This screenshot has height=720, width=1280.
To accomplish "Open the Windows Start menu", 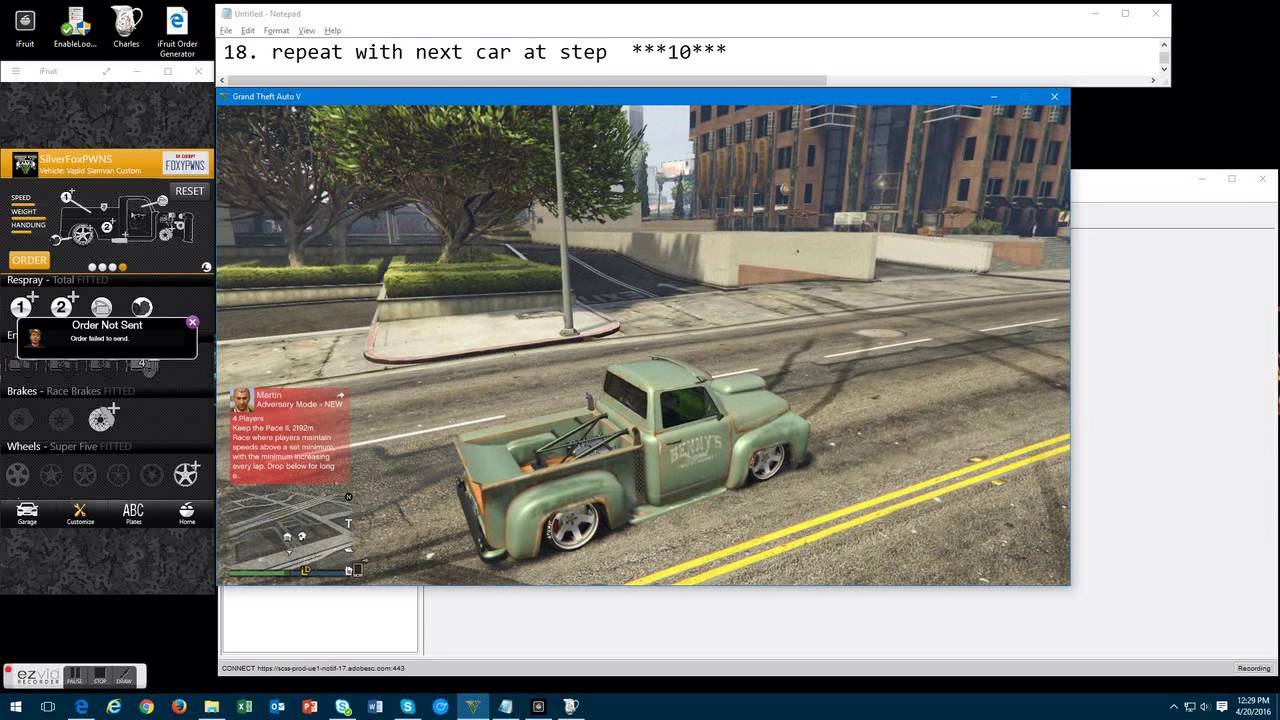I will (15, 706).
